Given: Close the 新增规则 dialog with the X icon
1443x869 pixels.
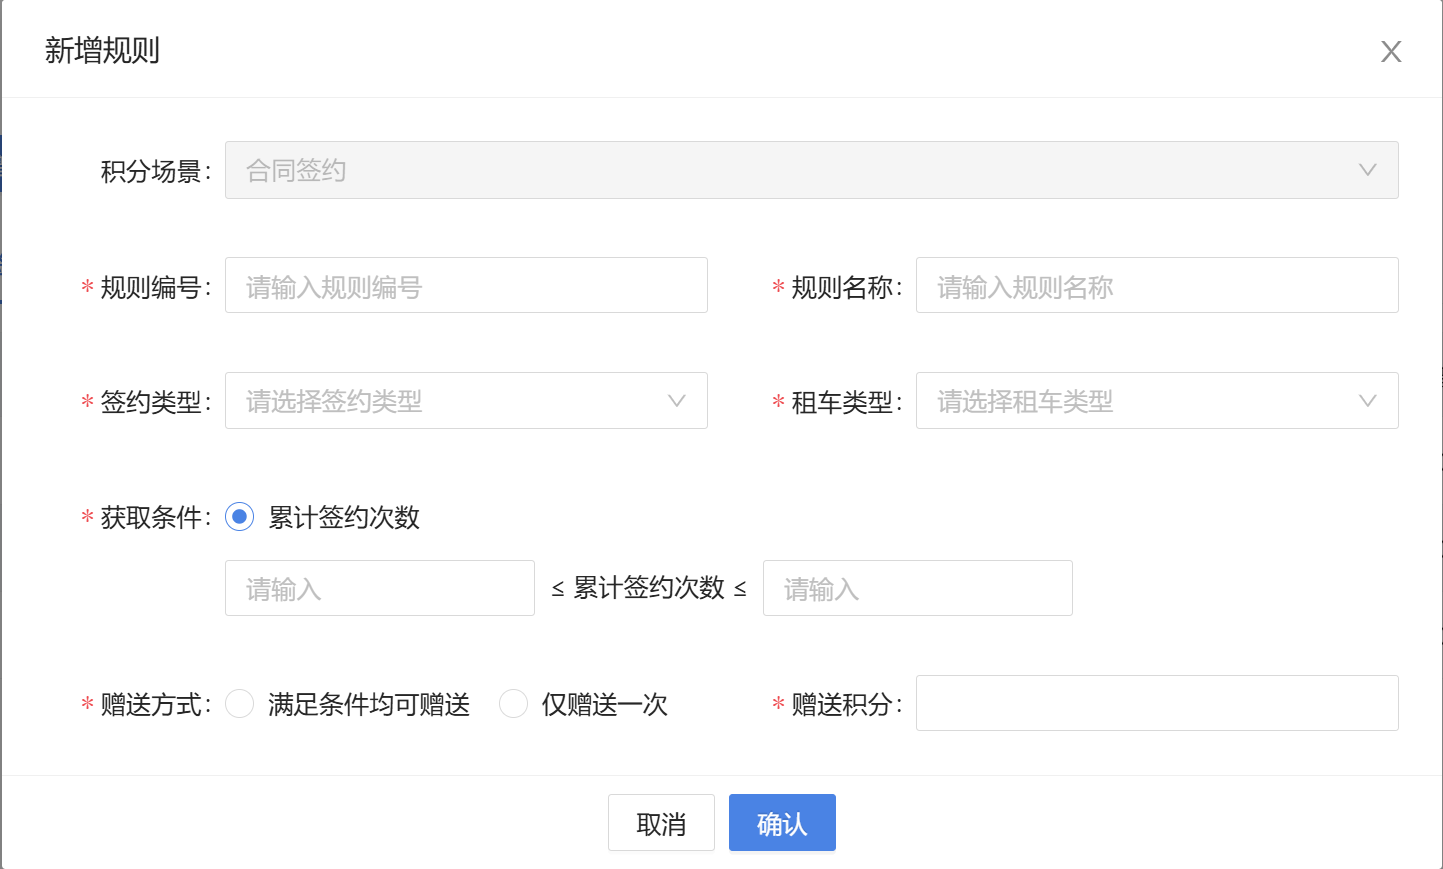Looking at the screenshot, I should 1390,52.
